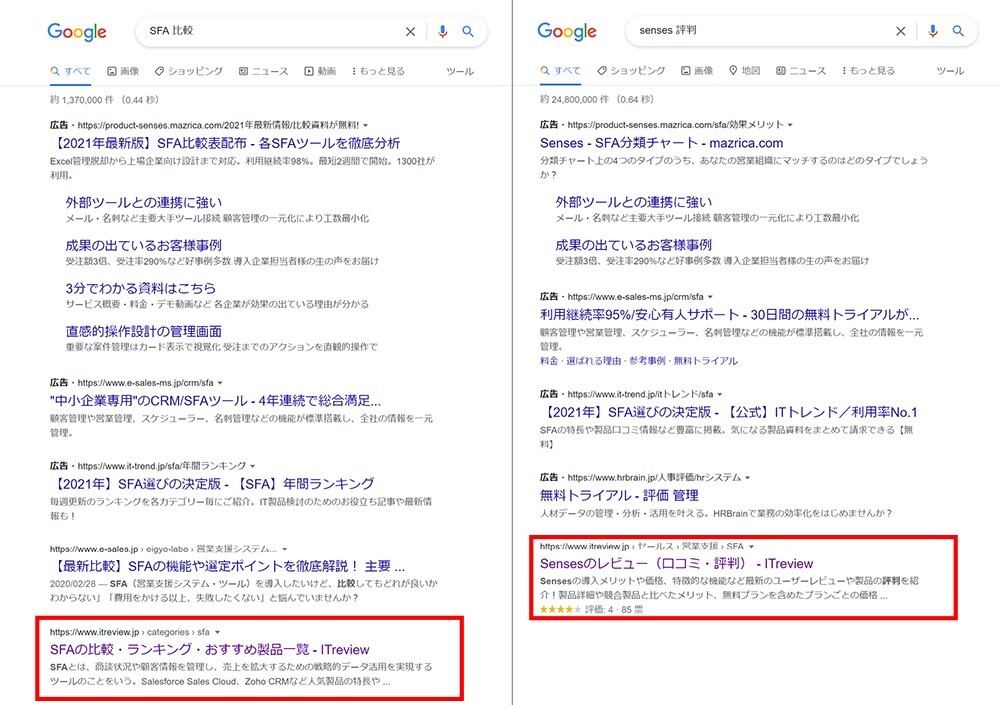Image resolution: width=1000 pixels, height=705 pixels.
Task: Open the 画像 tab on the 'senses 評判' page
Action: point(697,71)
